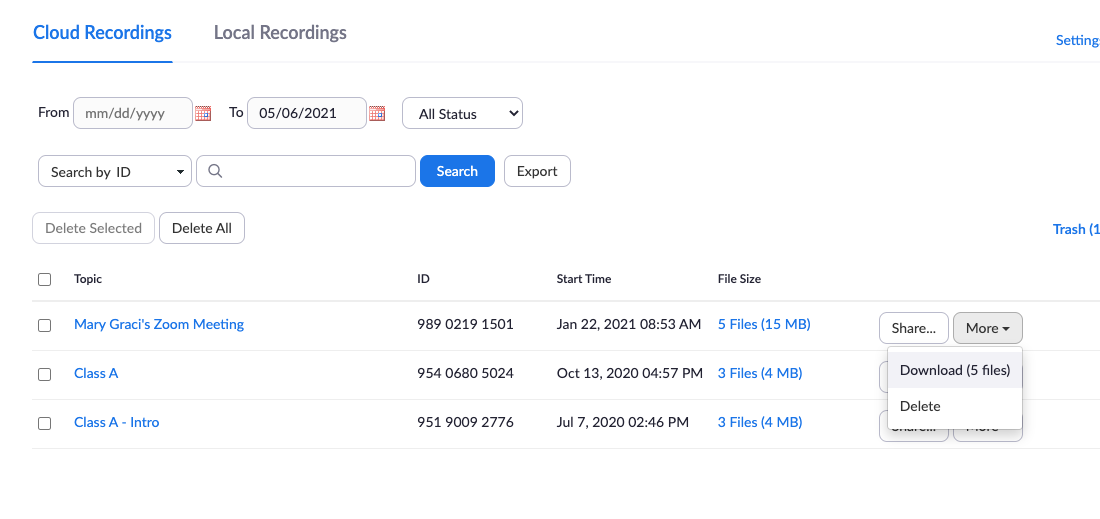Open the Mary Graci's Zoom Meeting link
The width and height of the screenshot is (1100, 519).
159,324
